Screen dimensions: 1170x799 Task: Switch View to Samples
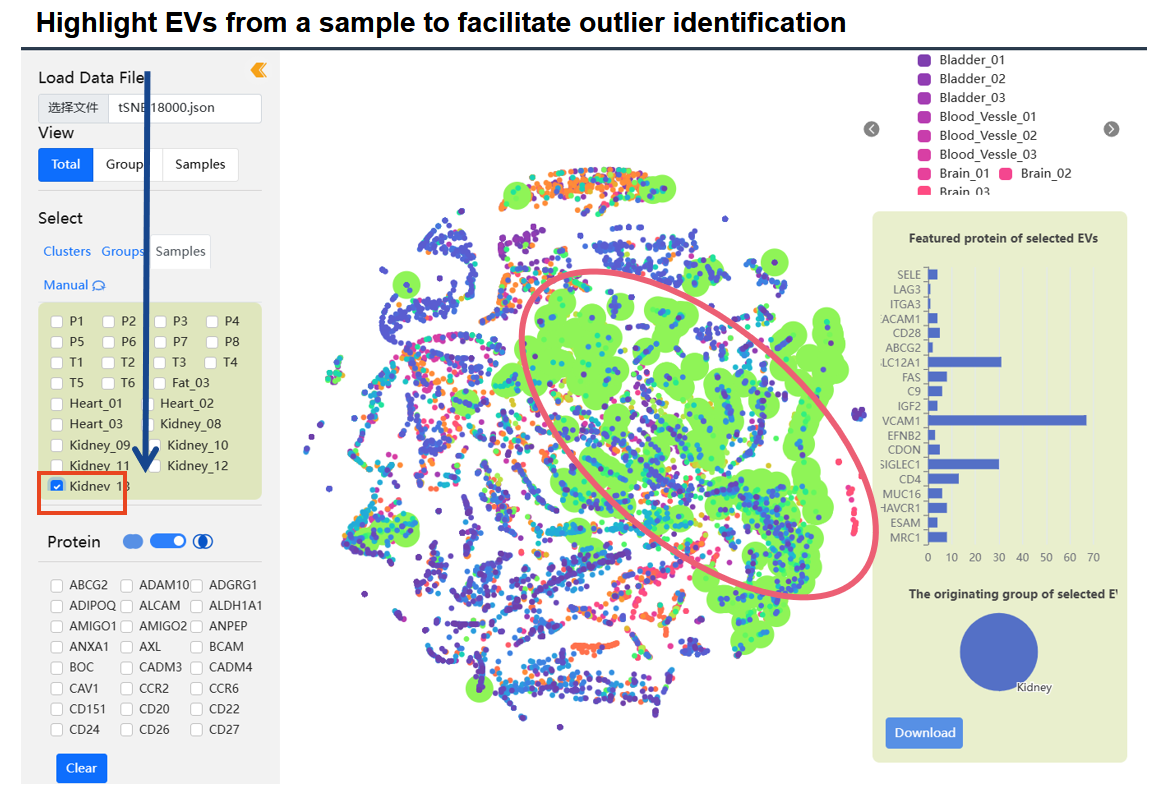point(200,165)
